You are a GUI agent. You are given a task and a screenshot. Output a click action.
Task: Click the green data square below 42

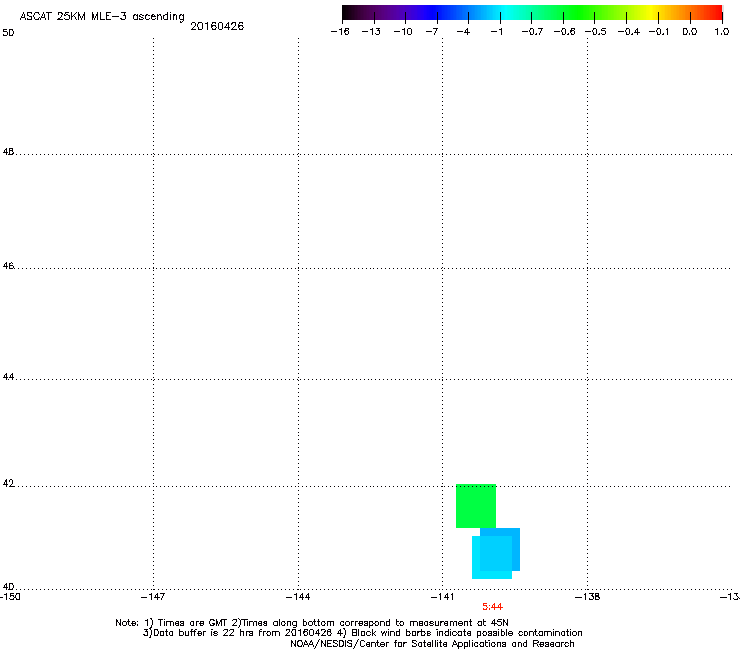pos(476,506)
